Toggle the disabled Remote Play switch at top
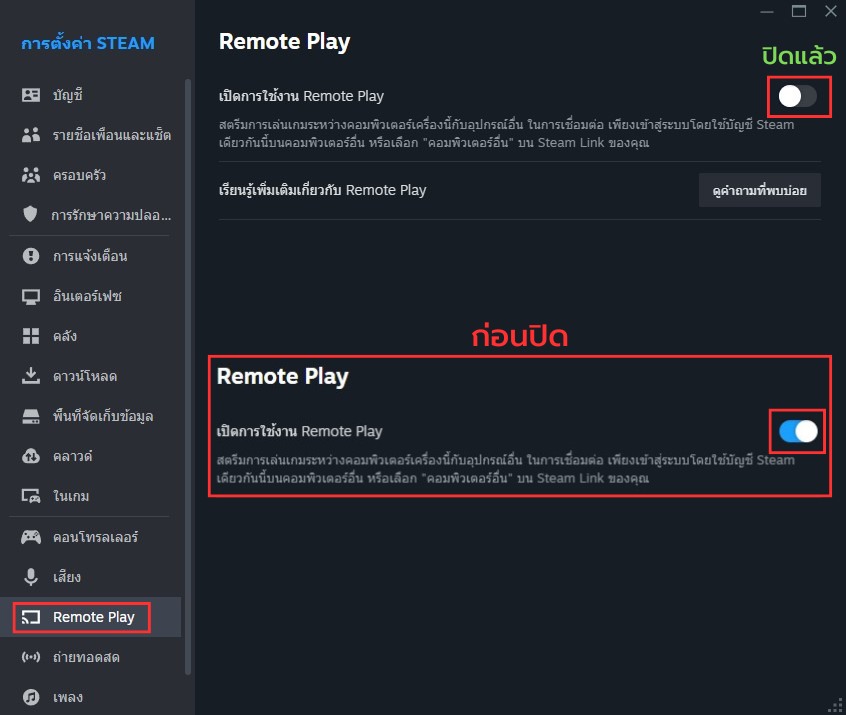This screenshot has width=846, height=715. [798, 96]
